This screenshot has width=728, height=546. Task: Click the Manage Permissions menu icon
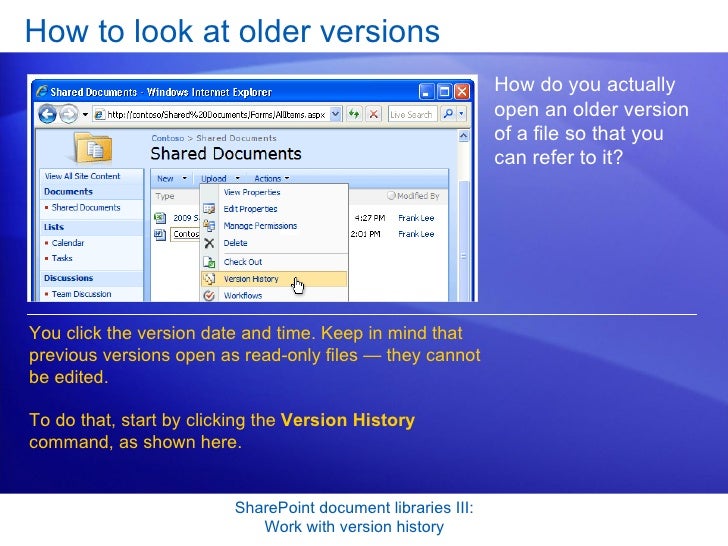click(209, 226)
